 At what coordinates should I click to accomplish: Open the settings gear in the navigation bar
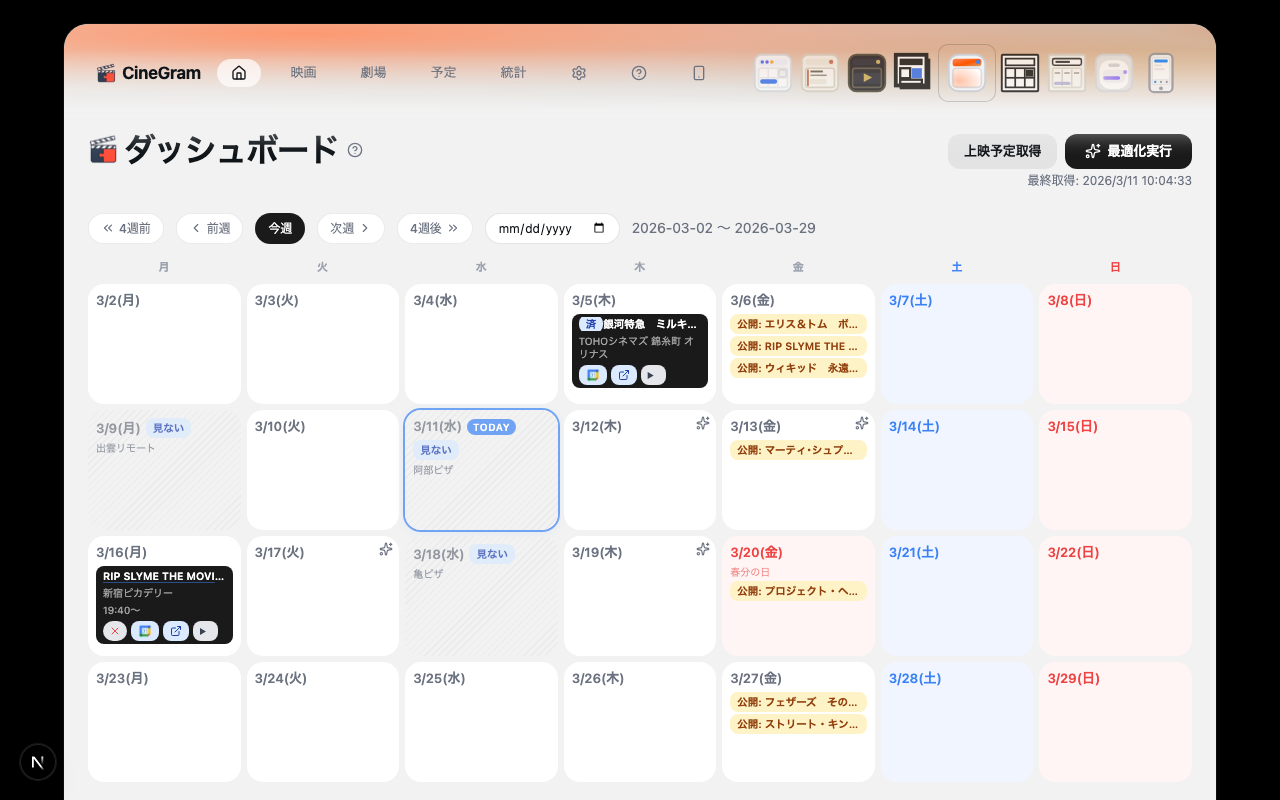[578, 72]
